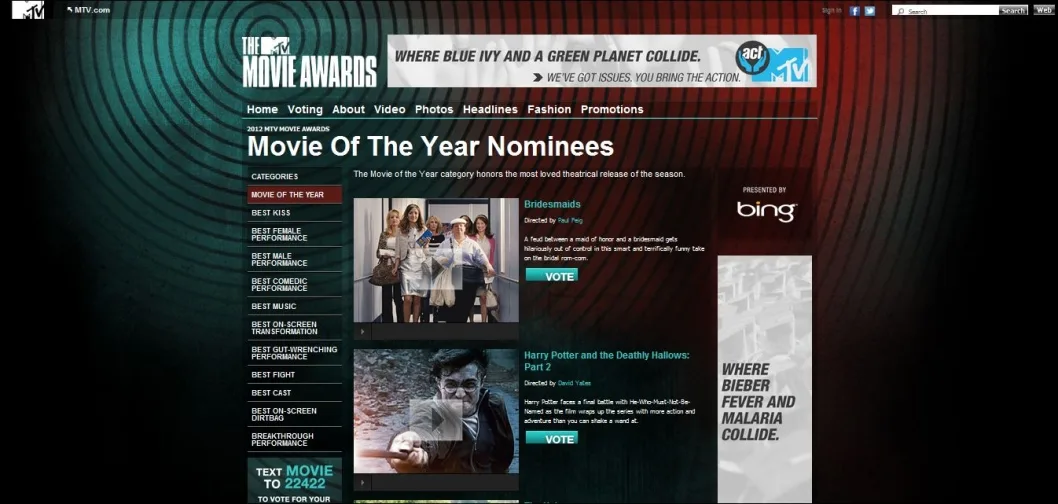The height and width of the screenshot is (504, 1058).
Task: Open the Twitter icon in header
Action: 870,11
